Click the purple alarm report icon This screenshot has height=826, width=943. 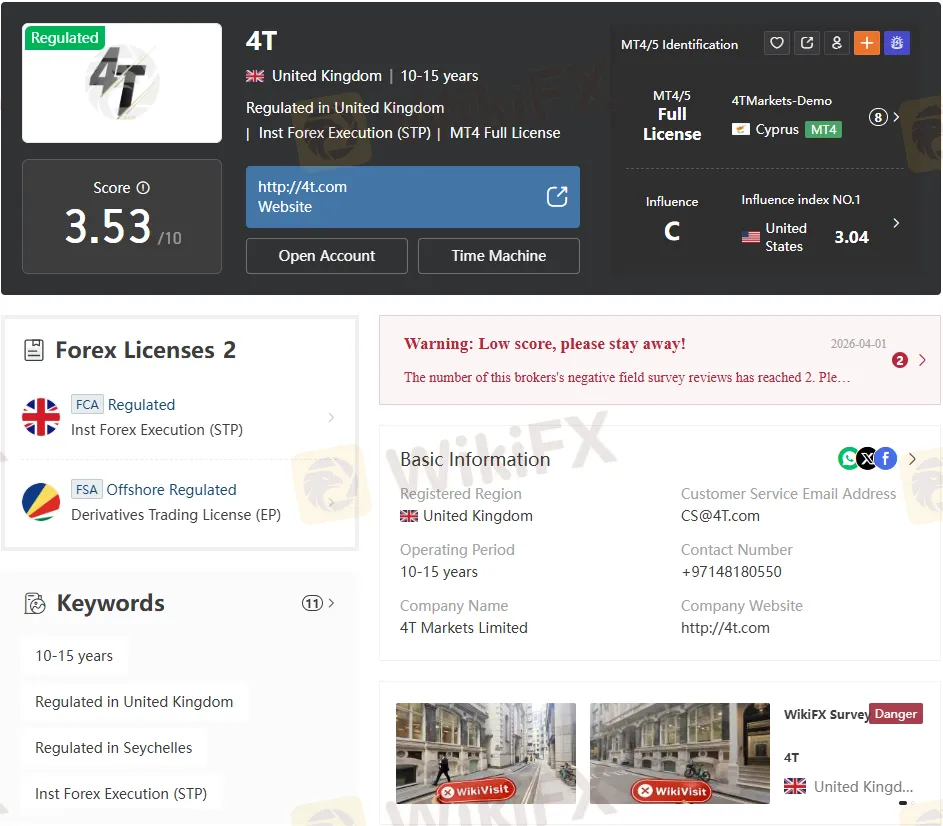[x=896, y=43]
